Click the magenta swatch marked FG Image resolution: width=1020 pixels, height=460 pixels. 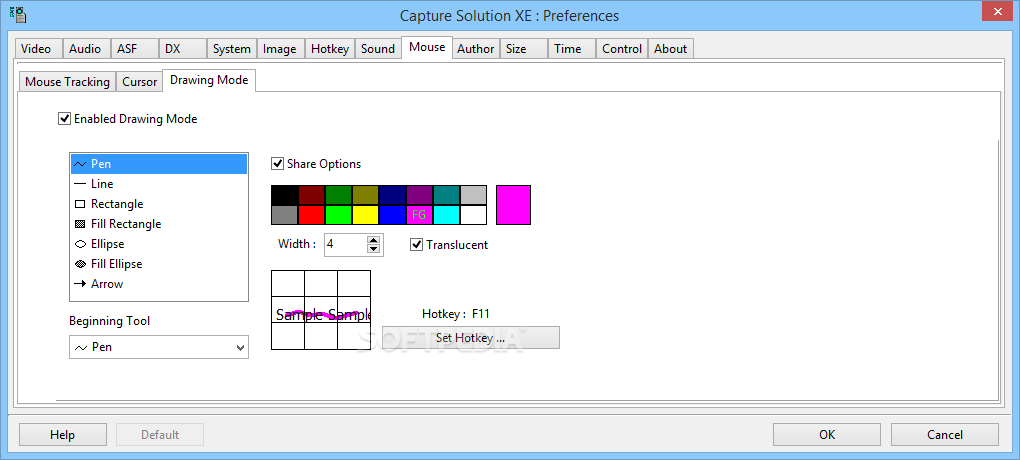tap(420, 215)
